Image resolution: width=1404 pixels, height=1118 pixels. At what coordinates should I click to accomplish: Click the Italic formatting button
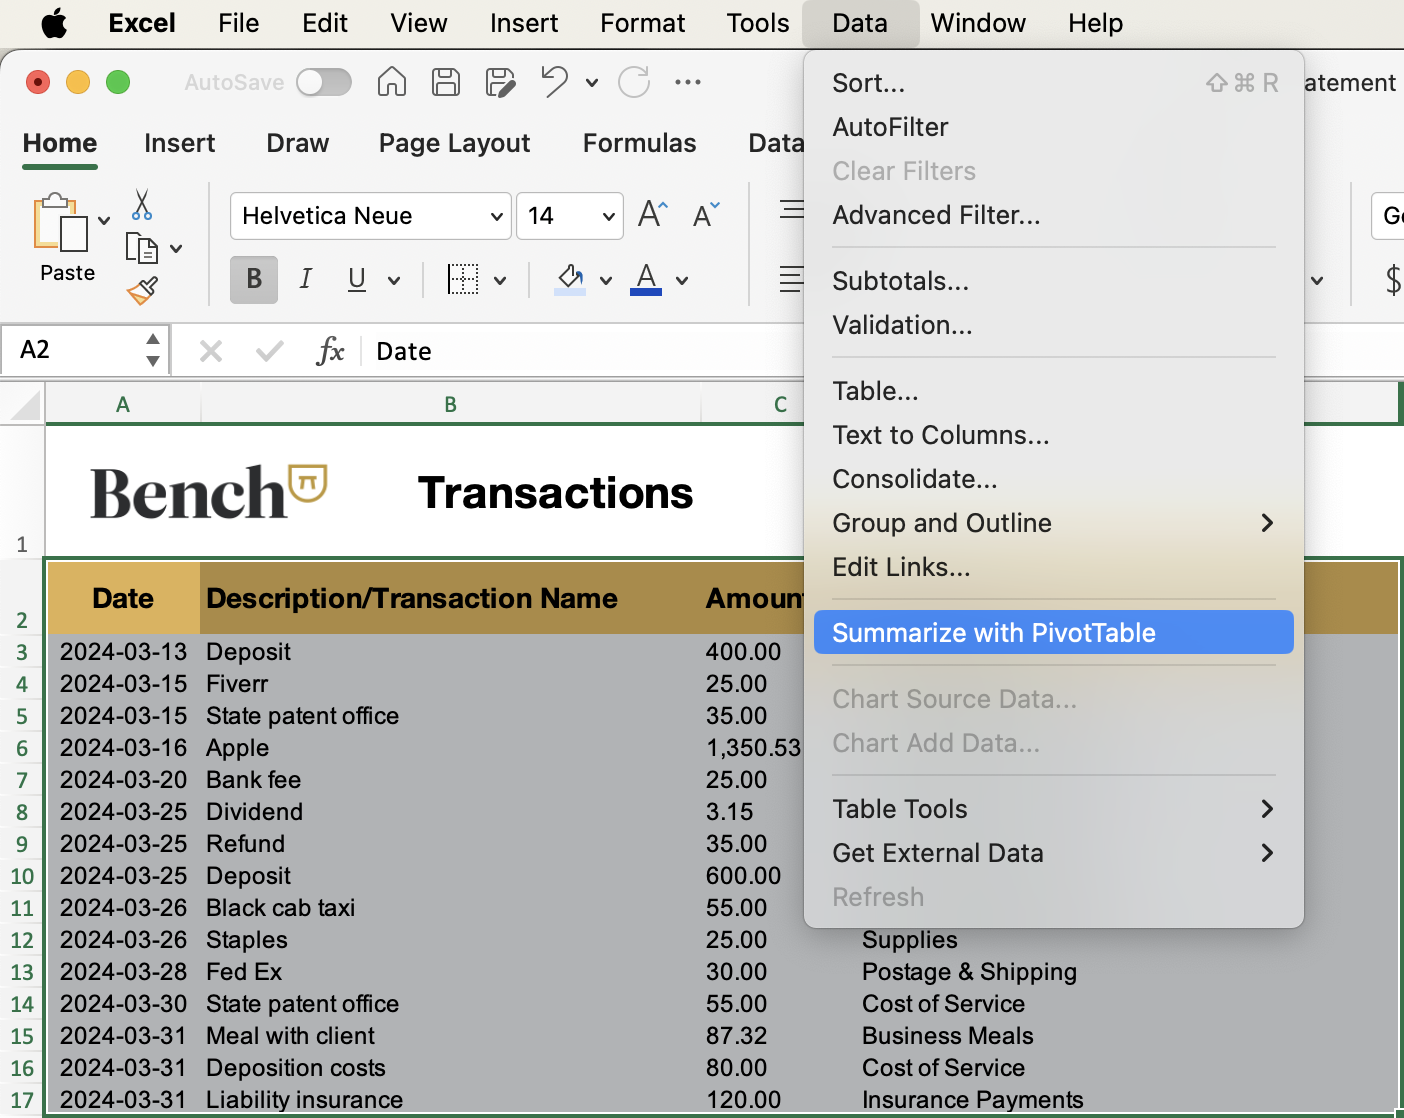point(306,279)
